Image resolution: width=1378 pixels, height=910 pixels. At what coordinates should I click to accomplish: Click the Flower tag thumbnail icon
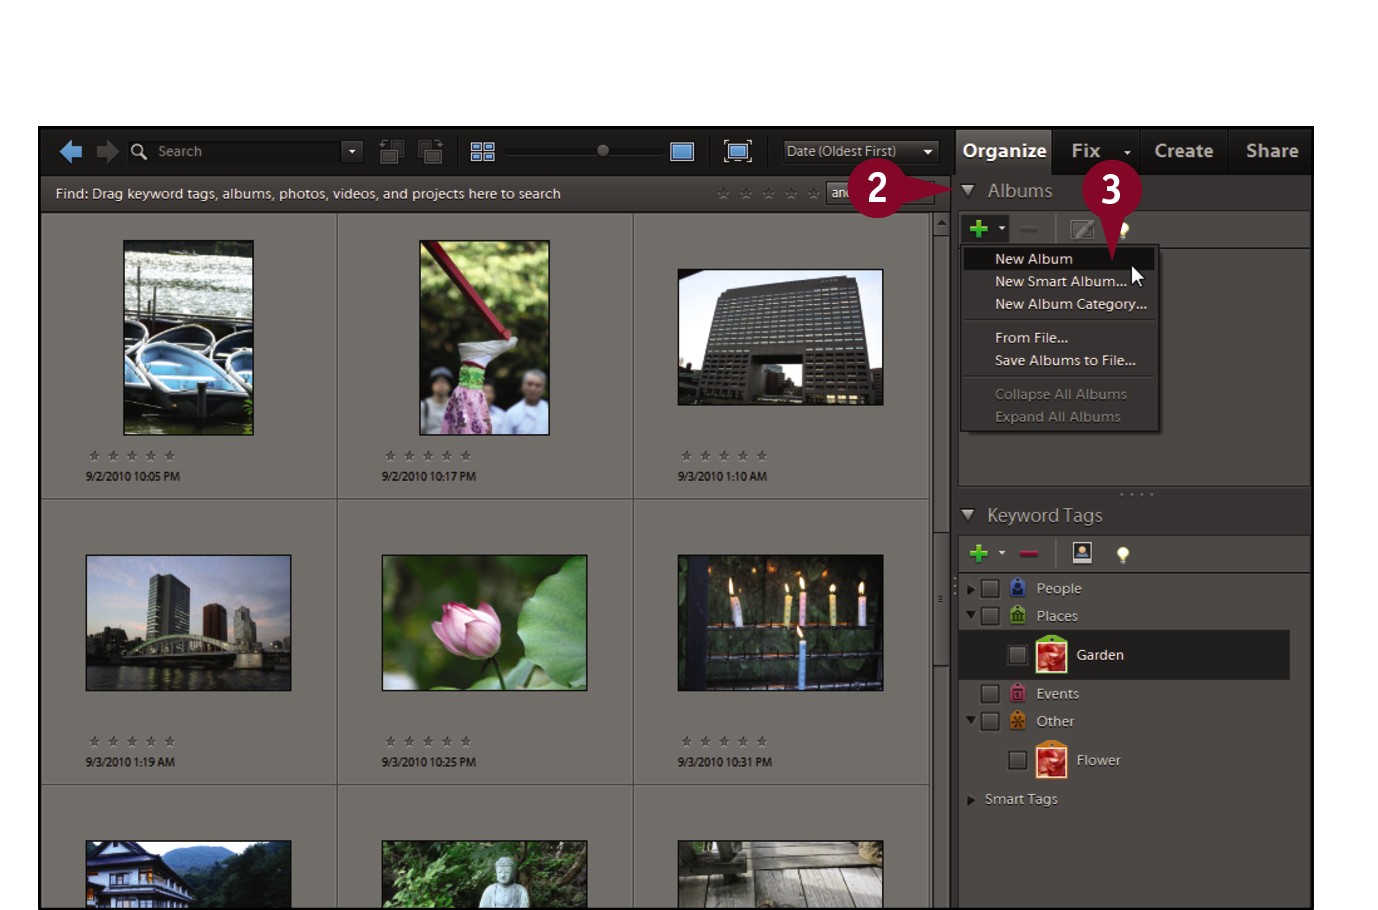pos(1051,760)
